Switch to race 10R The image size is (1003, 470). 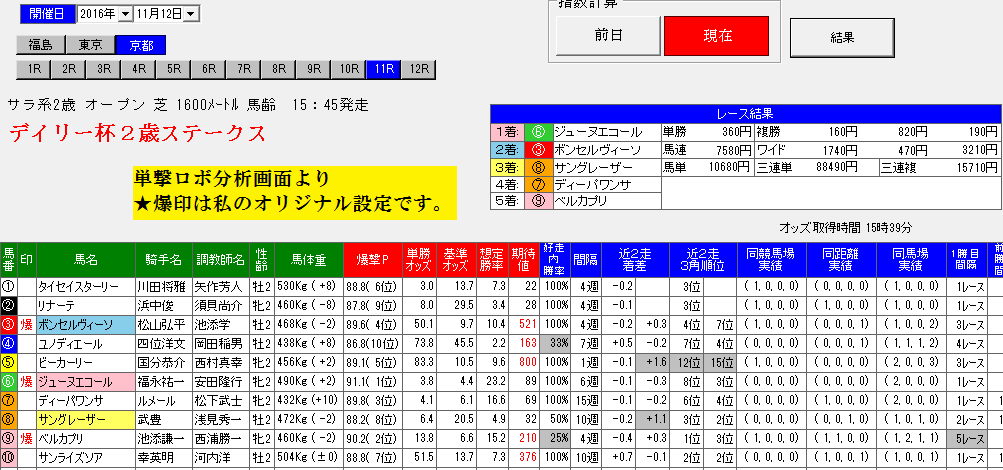tap(349, 70)
